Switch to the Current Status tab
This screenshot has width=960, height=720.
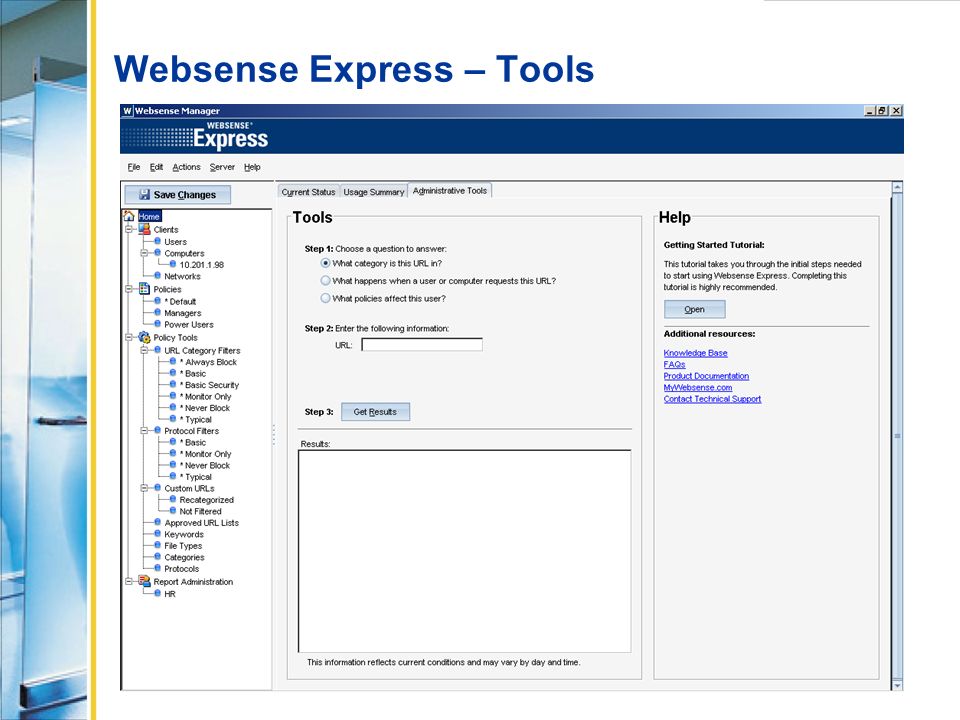[309, 192]
